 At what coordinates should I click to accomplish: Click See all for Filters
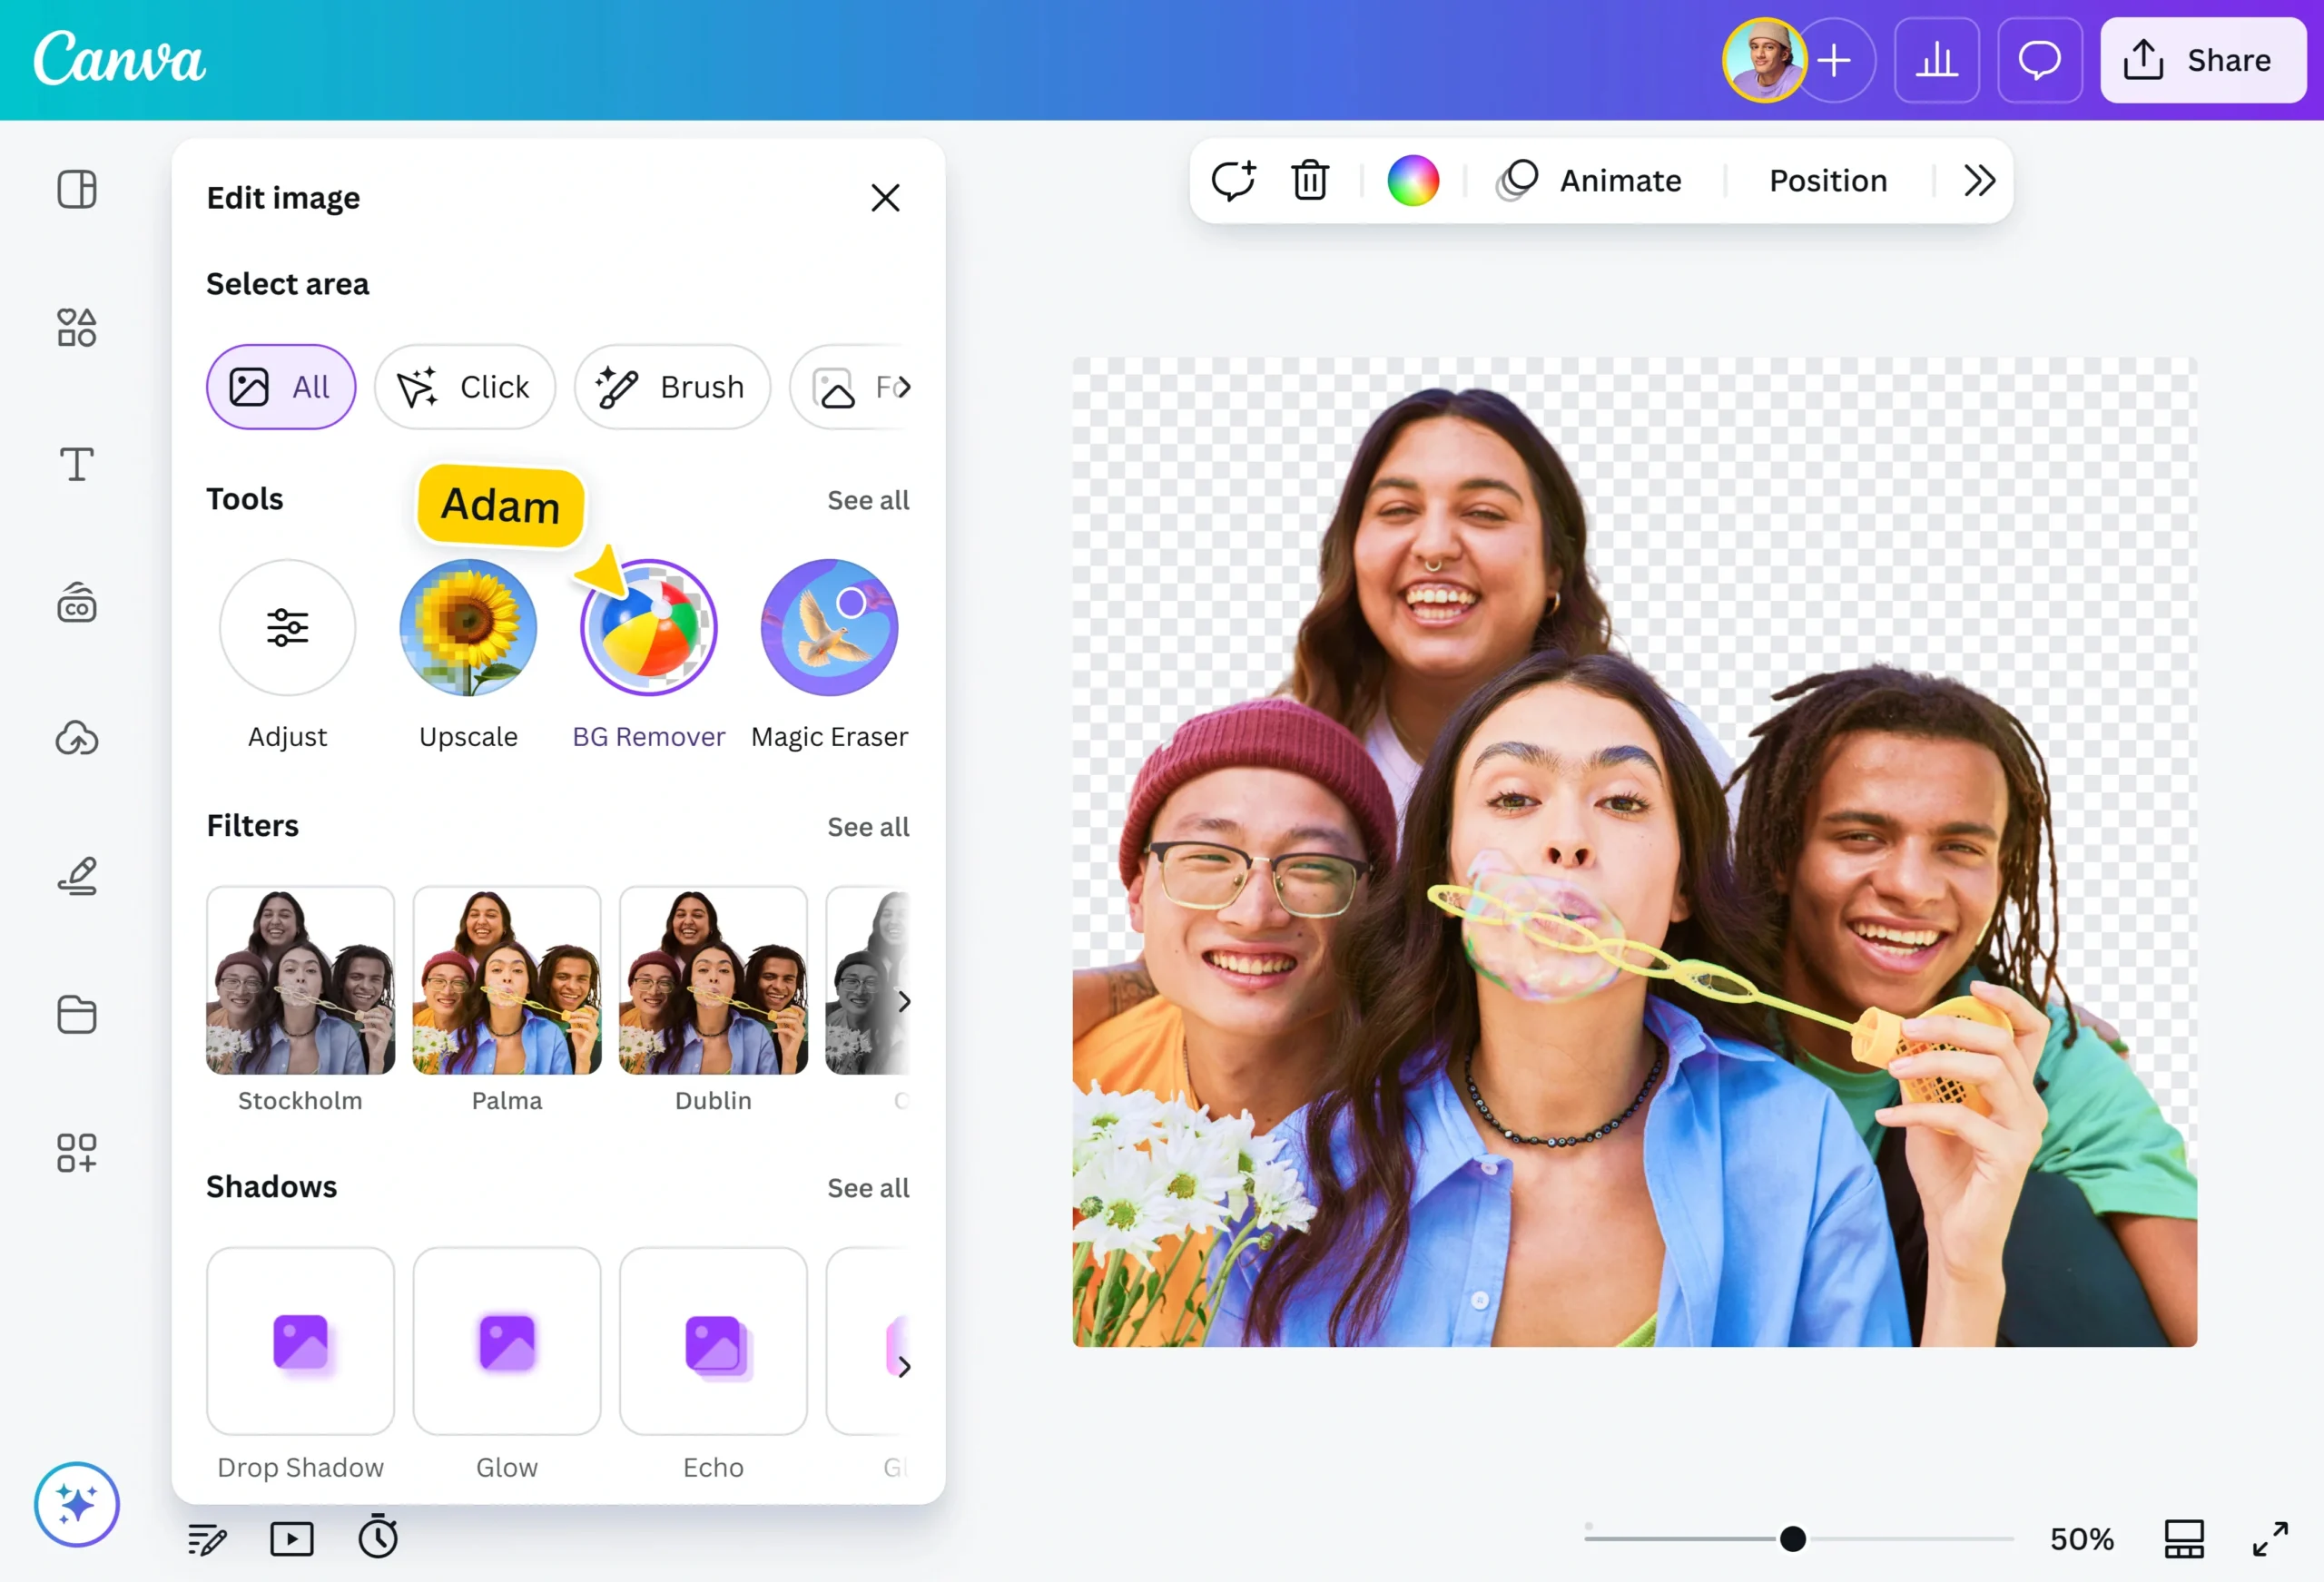(868, 827)
